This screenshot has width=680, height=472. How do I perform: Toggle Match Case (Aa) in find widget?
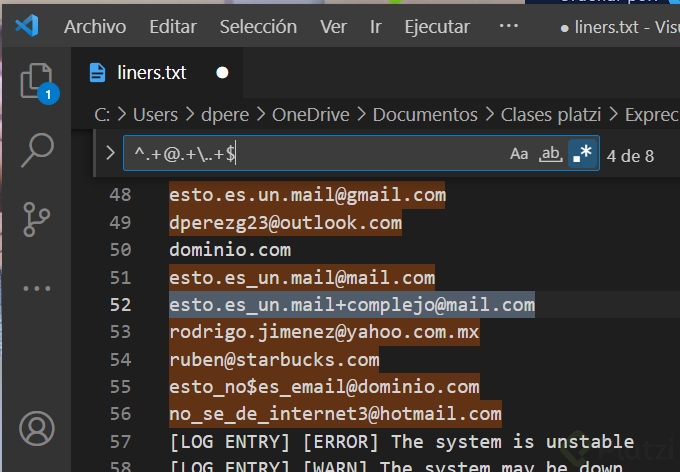click(519, 154)
